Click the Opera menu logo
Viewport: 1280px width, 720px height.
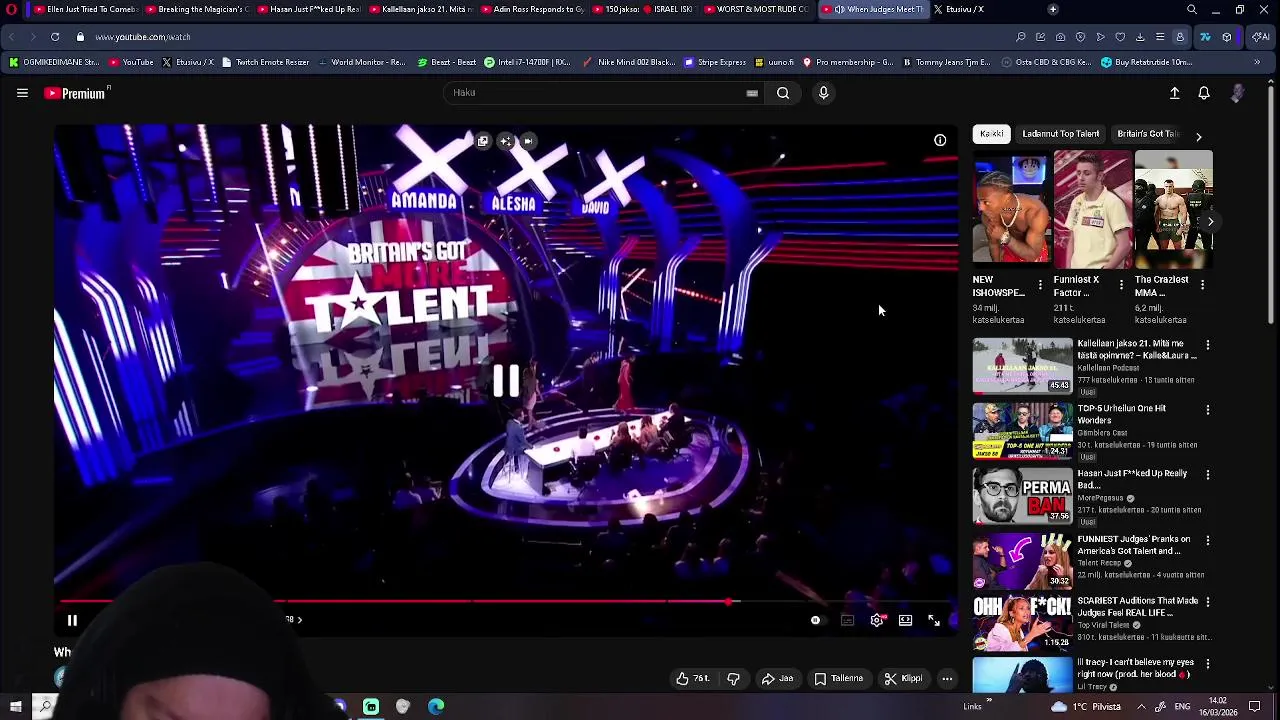click(11, 9)
